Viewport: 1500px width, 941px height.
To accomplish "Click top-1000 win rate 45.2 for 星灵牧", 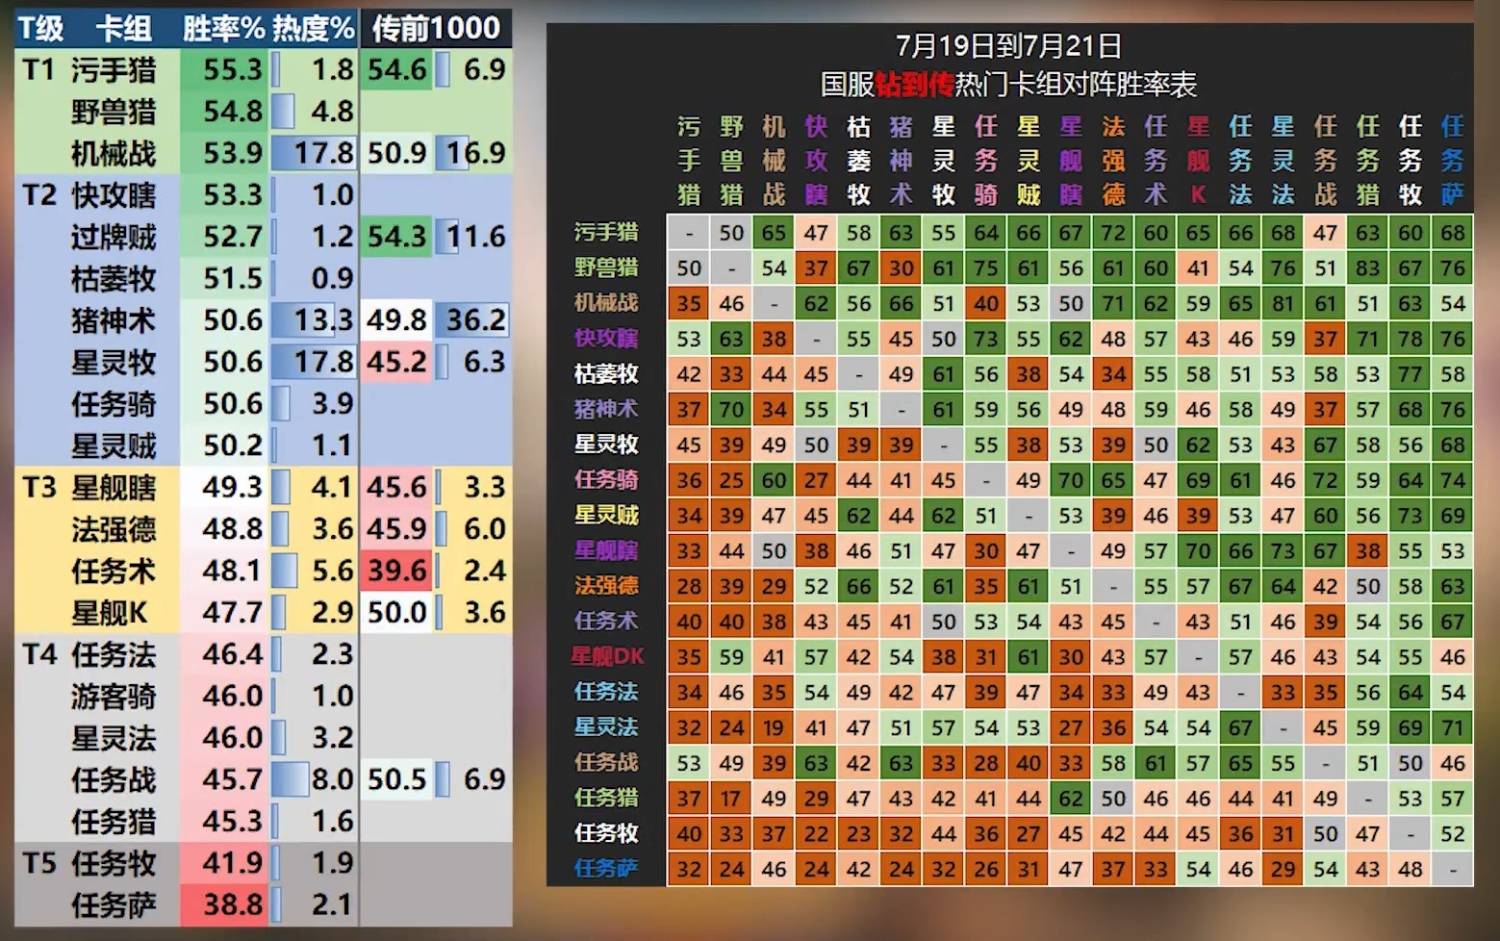I will (397, 362).
